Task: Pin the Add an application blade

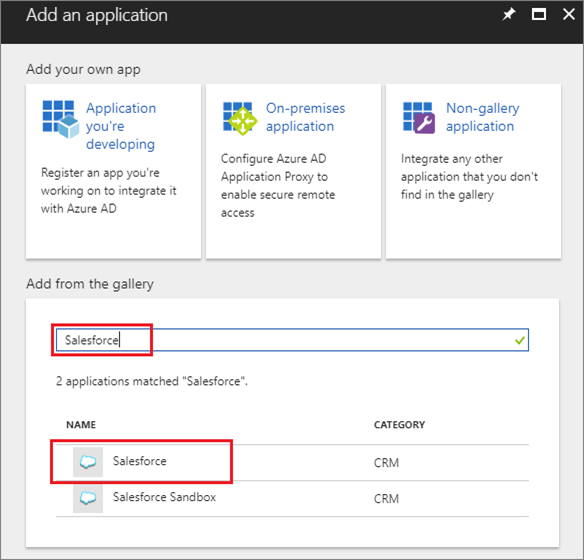Action: pyautogui.click(x=509, y=15)
